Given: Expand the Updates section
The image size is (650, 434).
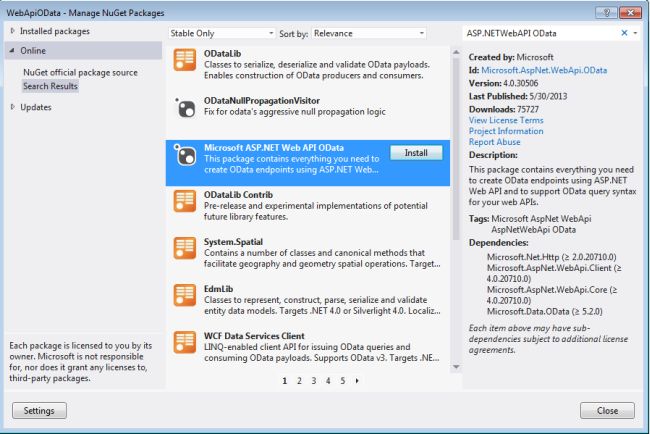Looking at the screenshot, I should click(12, 107).
